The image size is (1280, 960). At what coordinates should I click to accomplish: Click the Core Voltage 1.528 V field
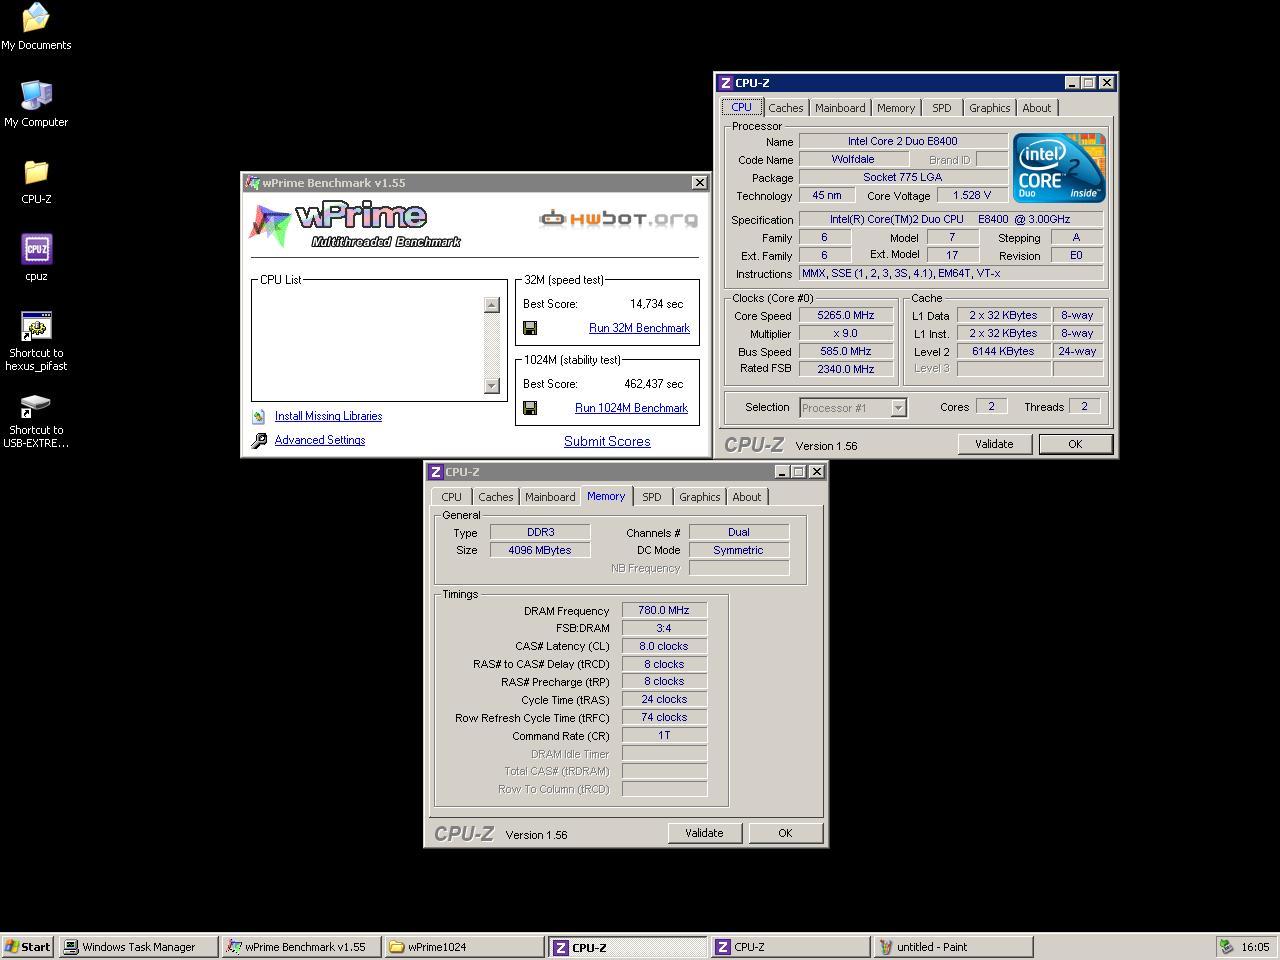coord(972,196)
